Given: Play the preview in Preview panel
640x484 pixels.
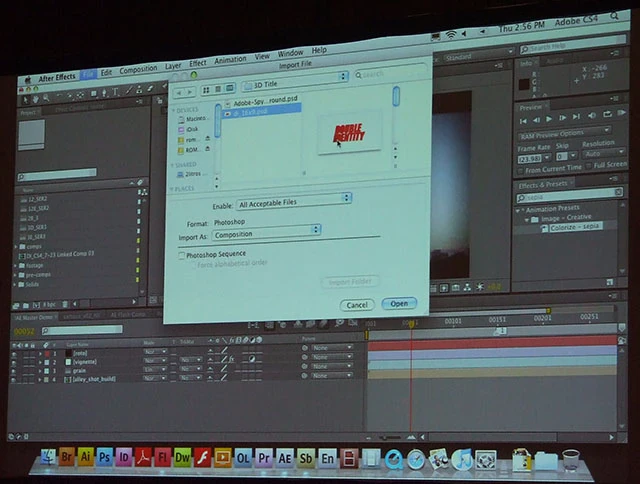Looking at the screenshot, I should [549, 119].
